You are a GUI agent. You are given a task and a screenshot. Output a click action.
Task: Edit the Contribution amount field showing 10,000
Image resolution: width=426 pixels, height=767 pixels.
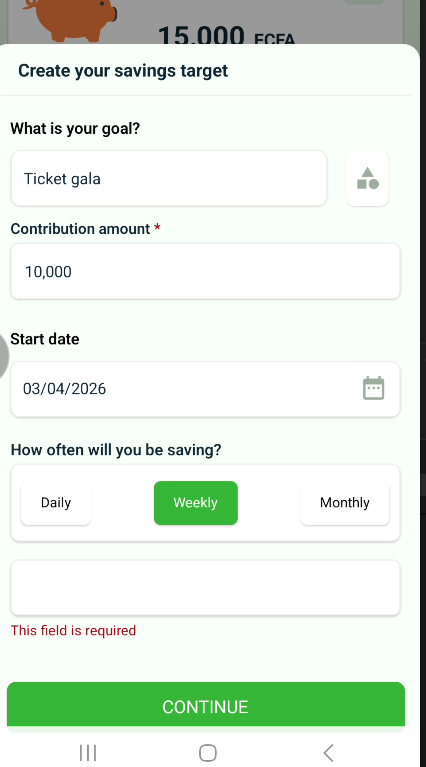[205, 271]
